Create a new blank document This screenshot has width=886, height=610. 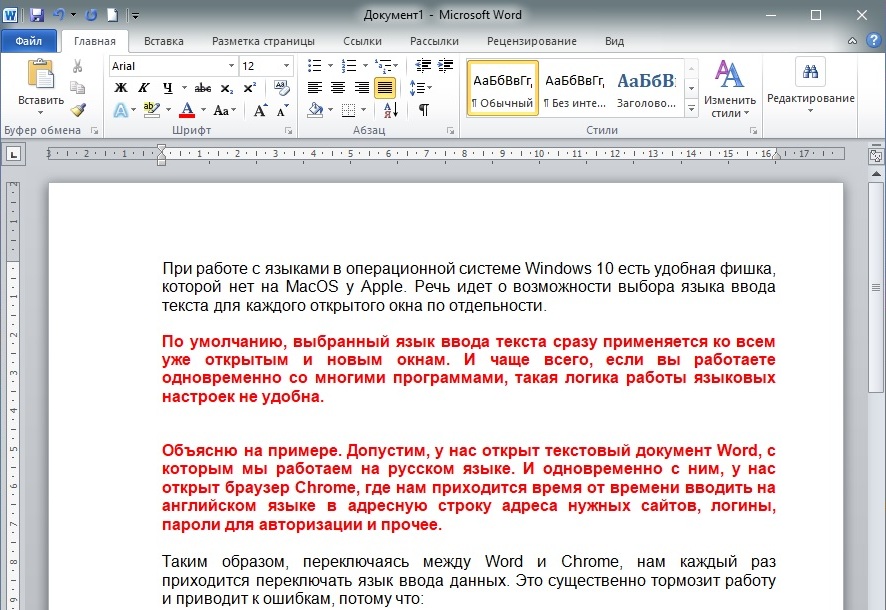pos(112,15)
